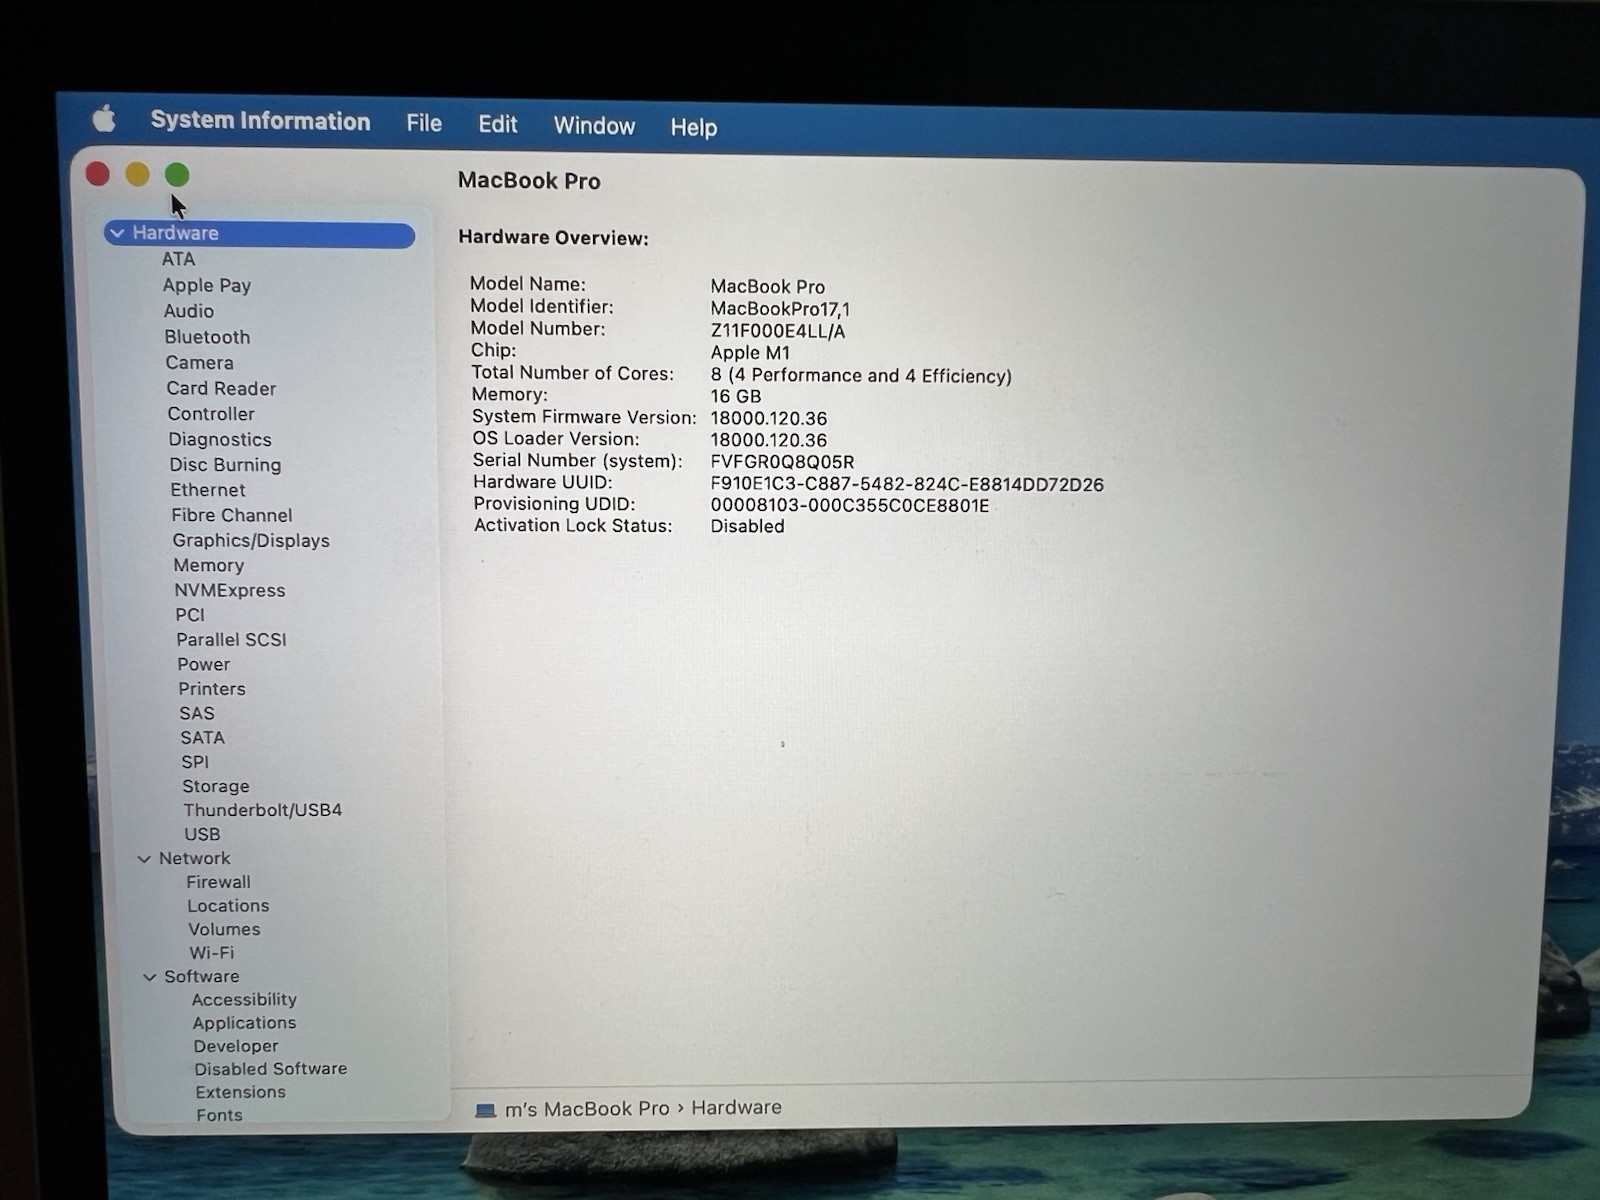Viewport: 1600px width, 1200px height.
Task: Click model identifier value MacBookPro17,1
Action: click(x=780, y=309)
